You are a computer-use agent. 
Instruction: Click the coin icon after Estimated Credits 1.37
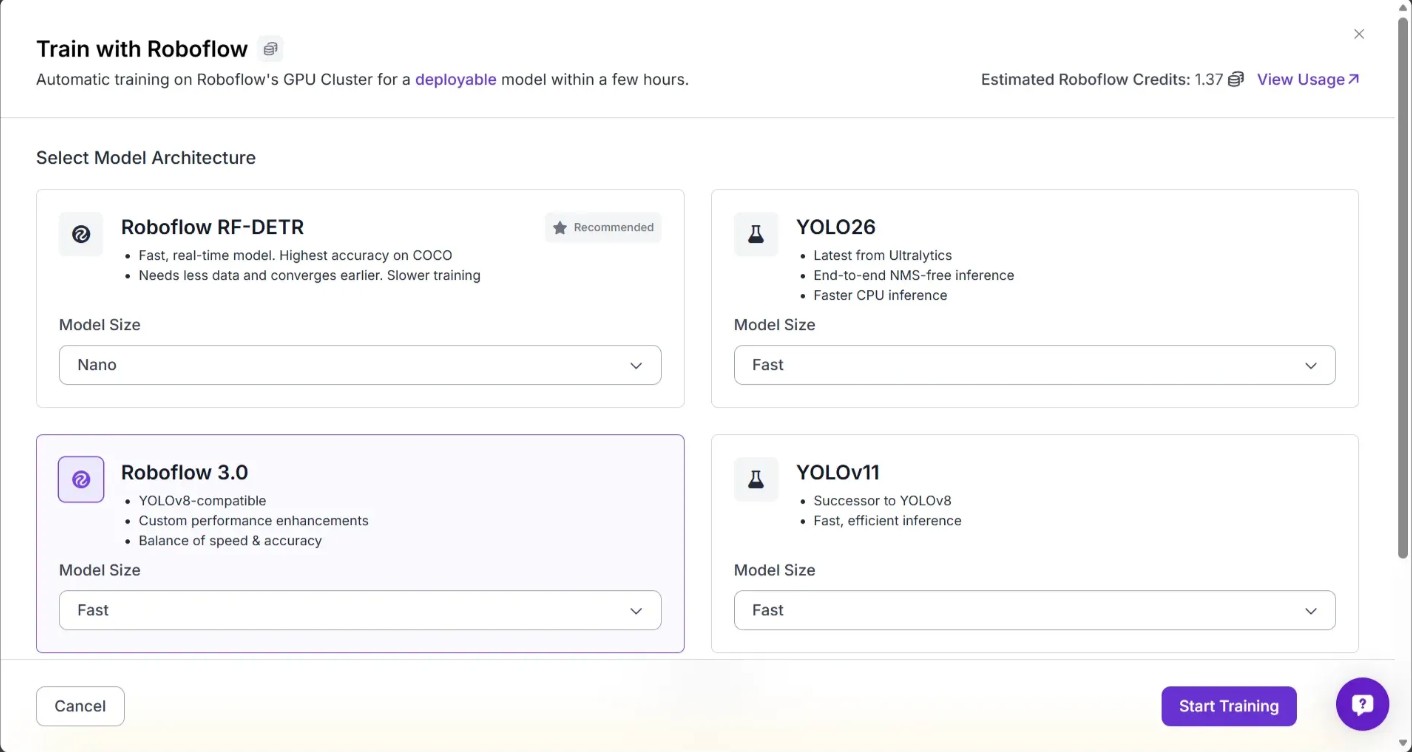1236,80
